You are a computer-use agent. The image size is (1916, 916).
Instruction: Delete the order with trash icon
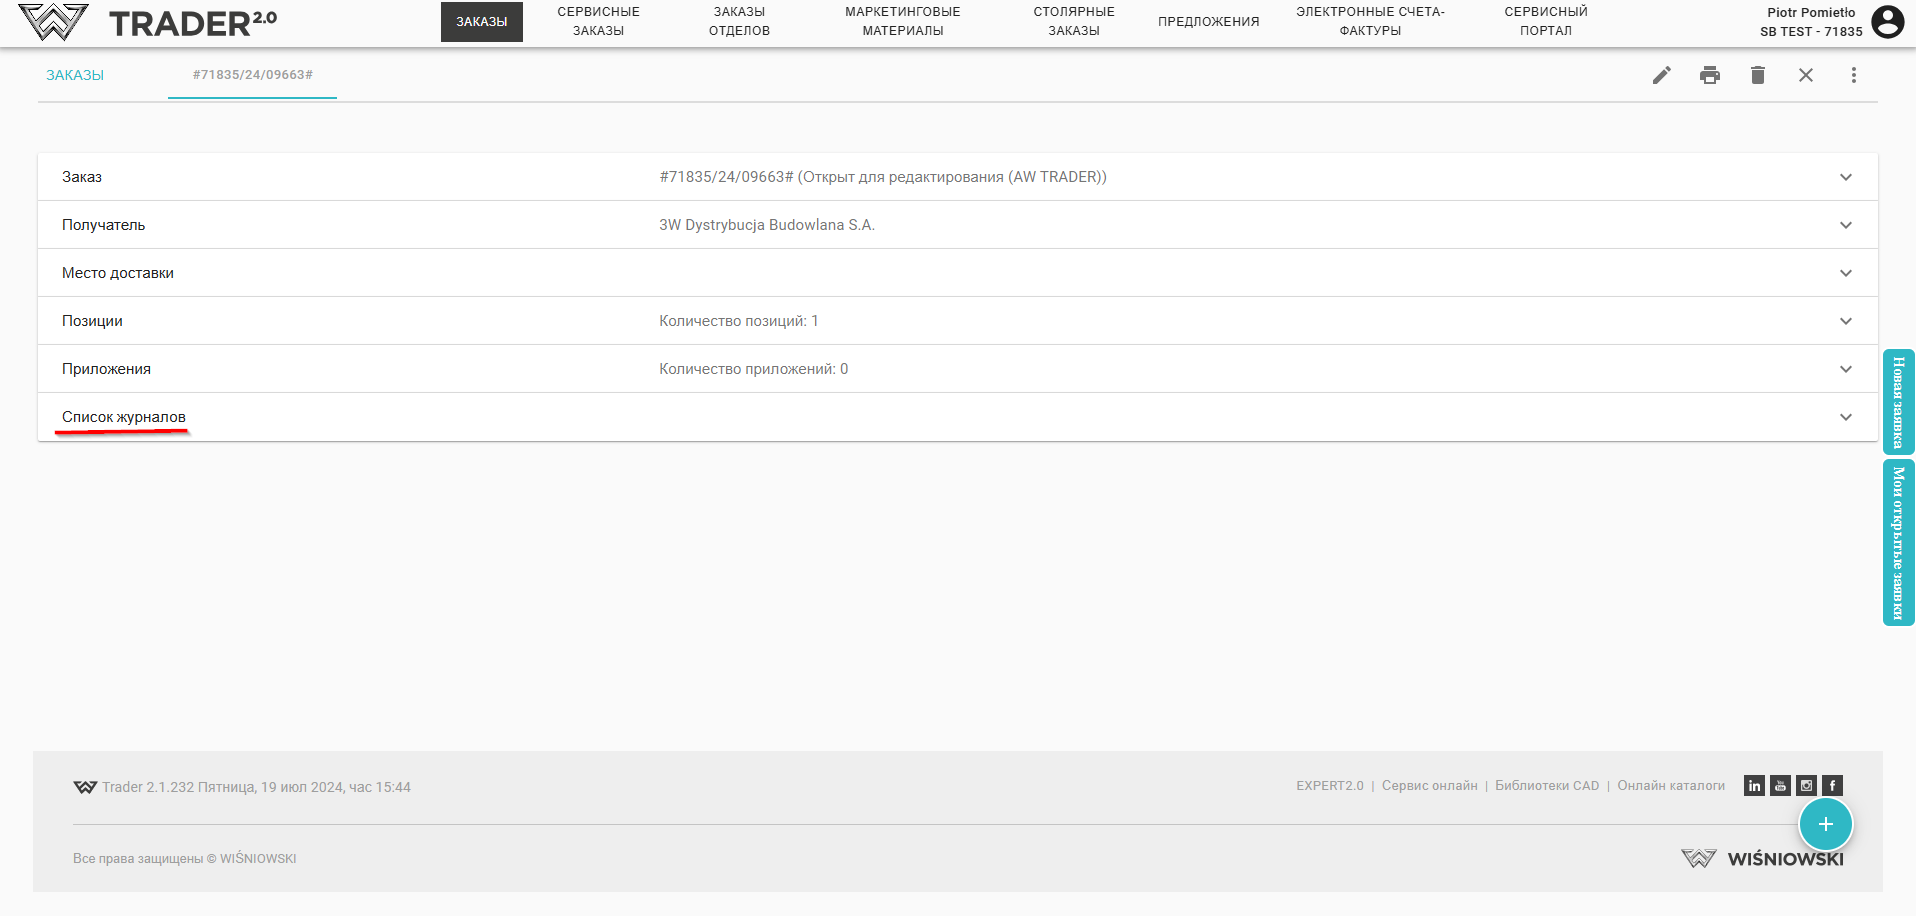tap(1757, 75)
